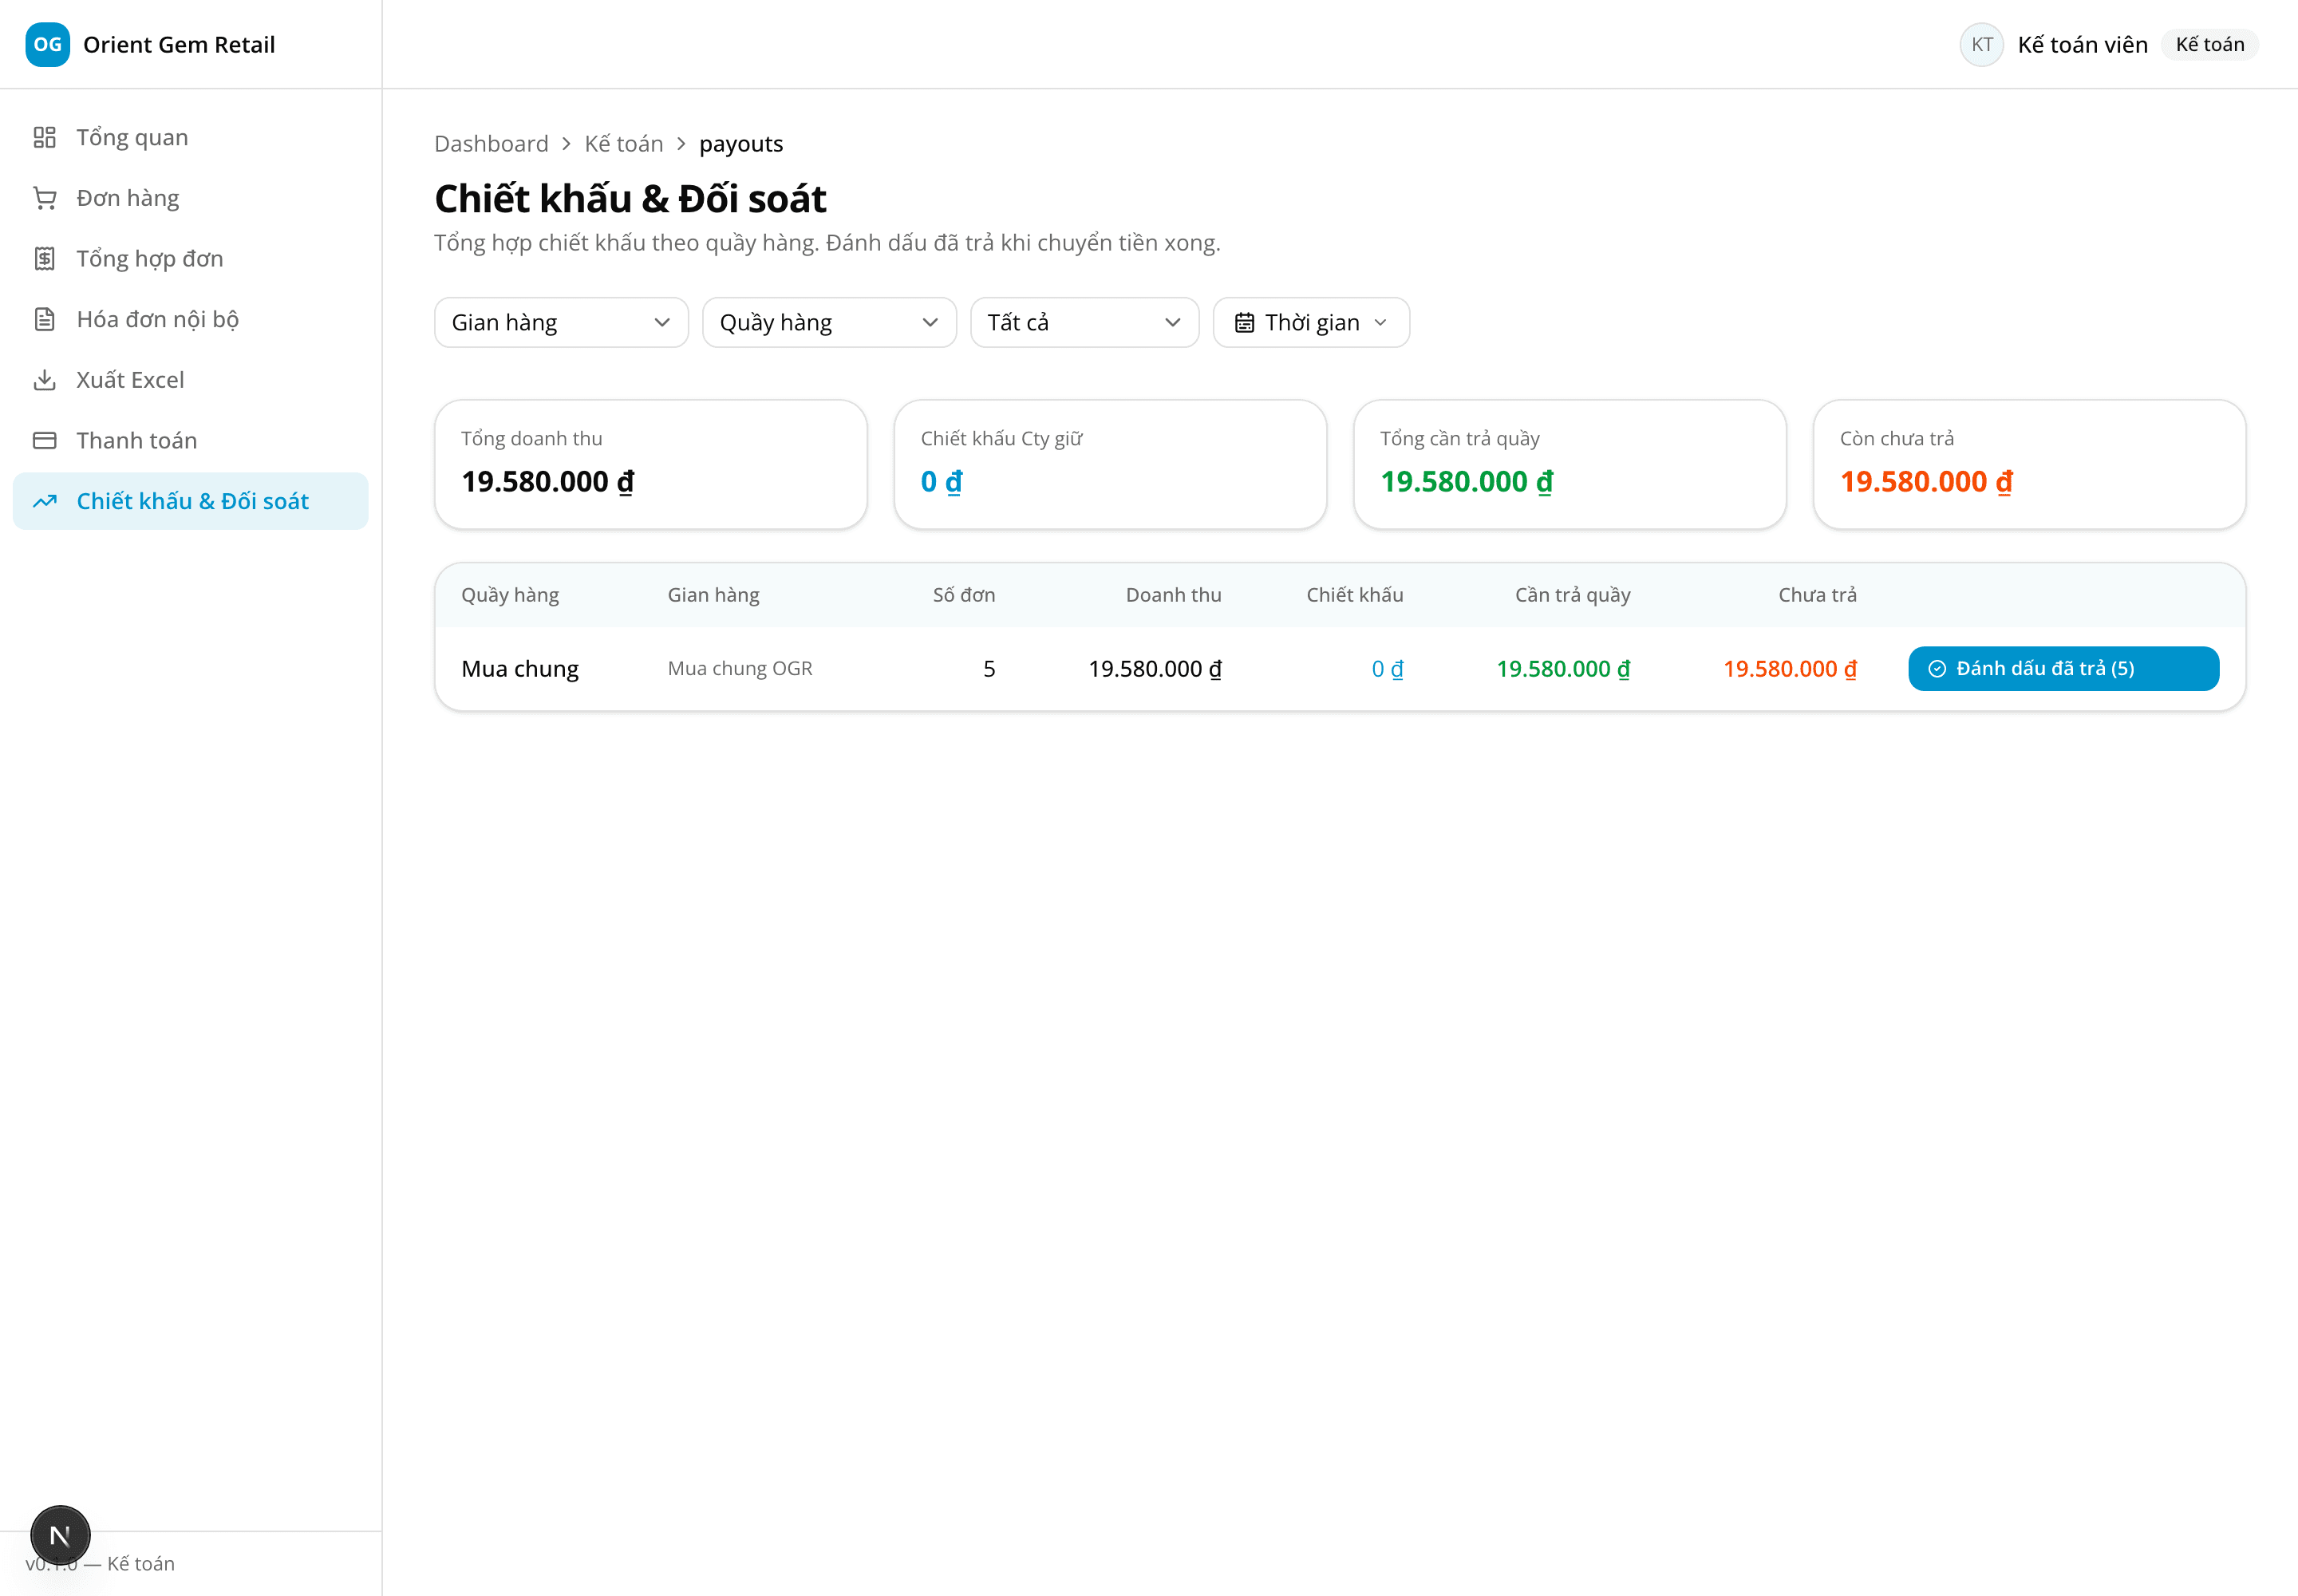Click the Dashboard breadcrumb link

pos(491,144)
